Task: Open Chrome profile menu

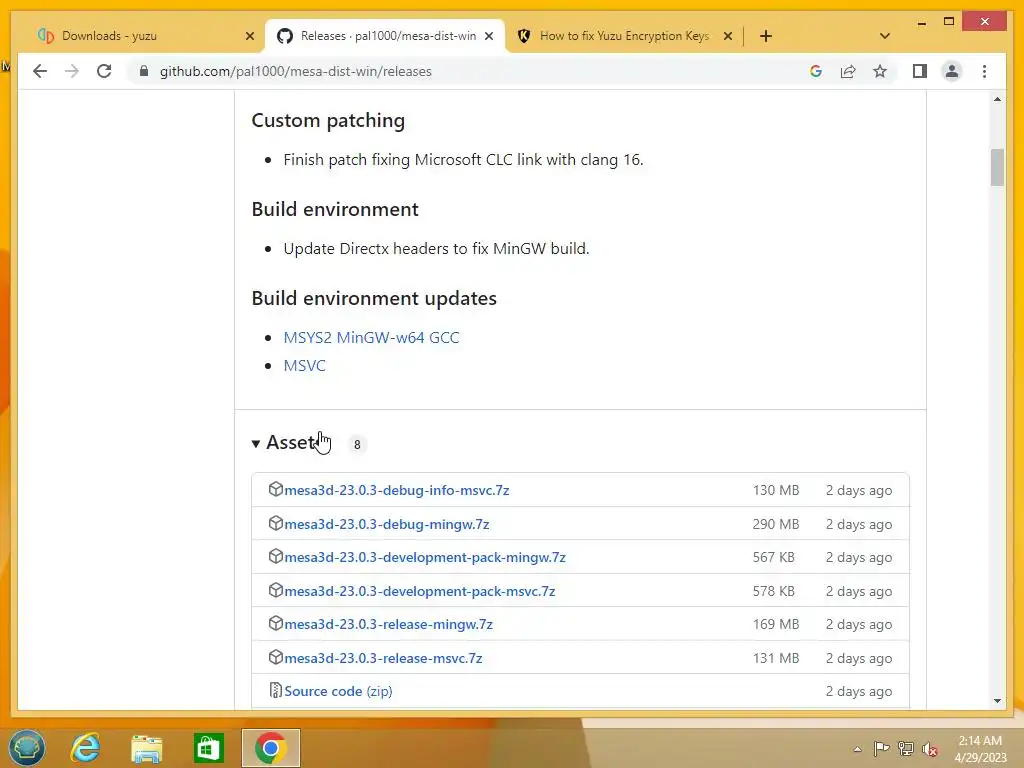Action: coord(952,71)
